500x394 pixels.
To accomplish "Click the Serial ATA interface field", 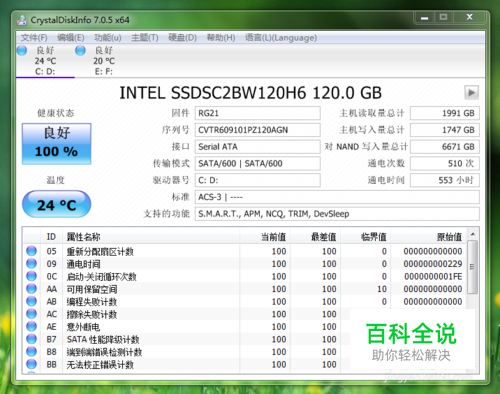I will [258, 147].
